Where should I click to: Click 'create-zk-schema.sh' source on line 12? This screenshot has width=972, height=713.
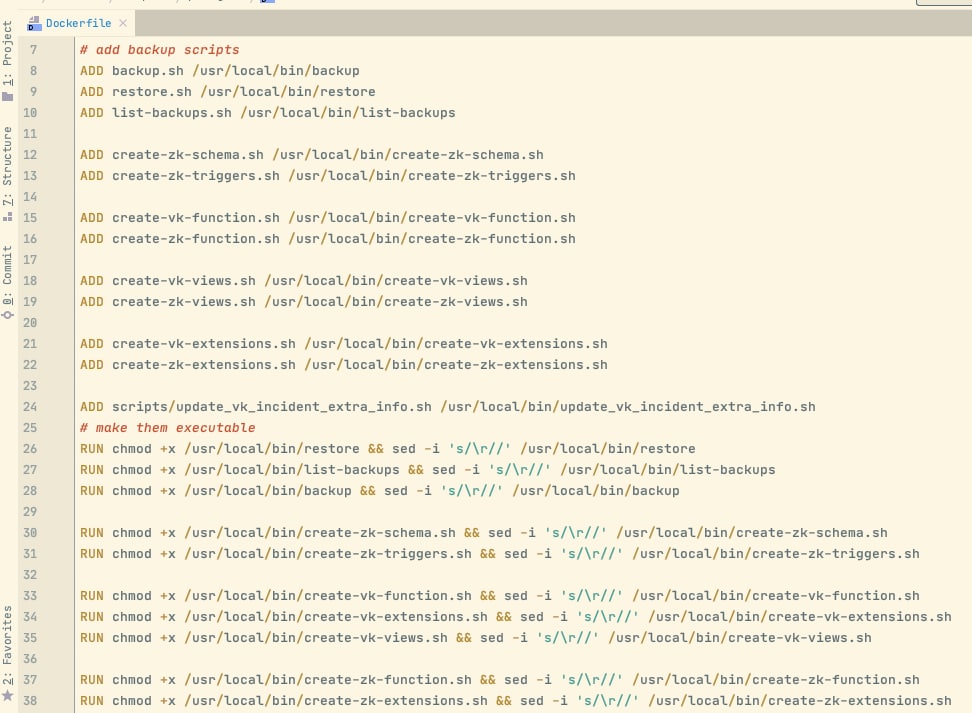click(188, 155)
